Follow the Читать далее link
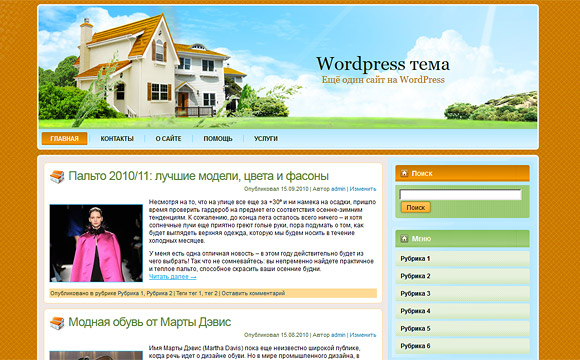Viewport: 580px width, 360px height. 172,277
